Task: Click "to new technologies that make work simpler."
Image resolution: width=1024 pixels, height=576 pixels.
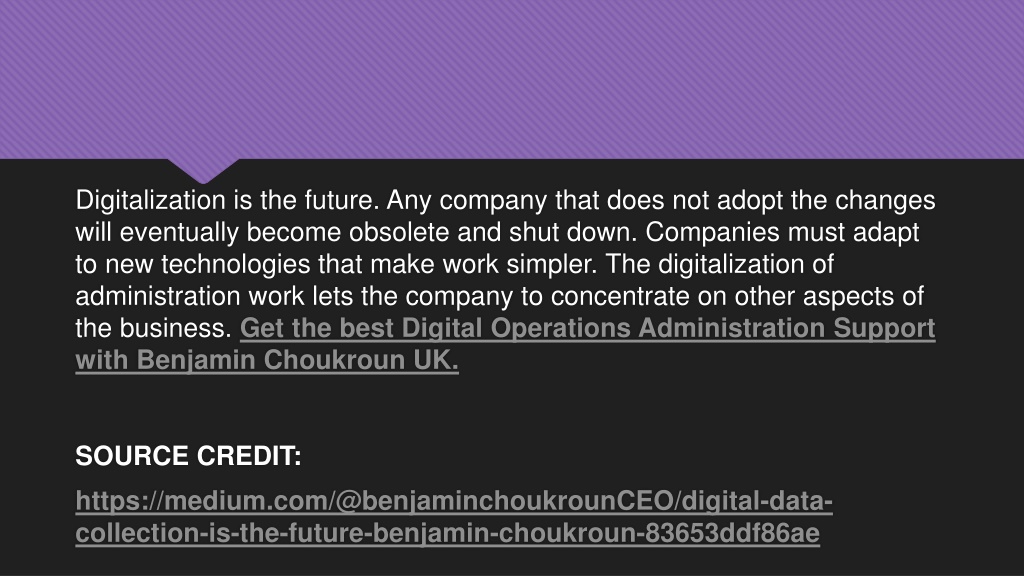Action: click(x=336, y=264)
